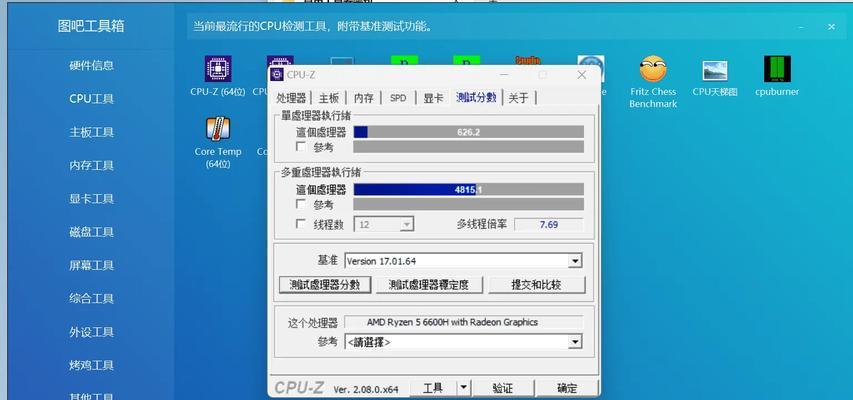
Task: Switch to the SPD tab in CPU-Z
Action: pyautogui.click(x=398, y=98)
